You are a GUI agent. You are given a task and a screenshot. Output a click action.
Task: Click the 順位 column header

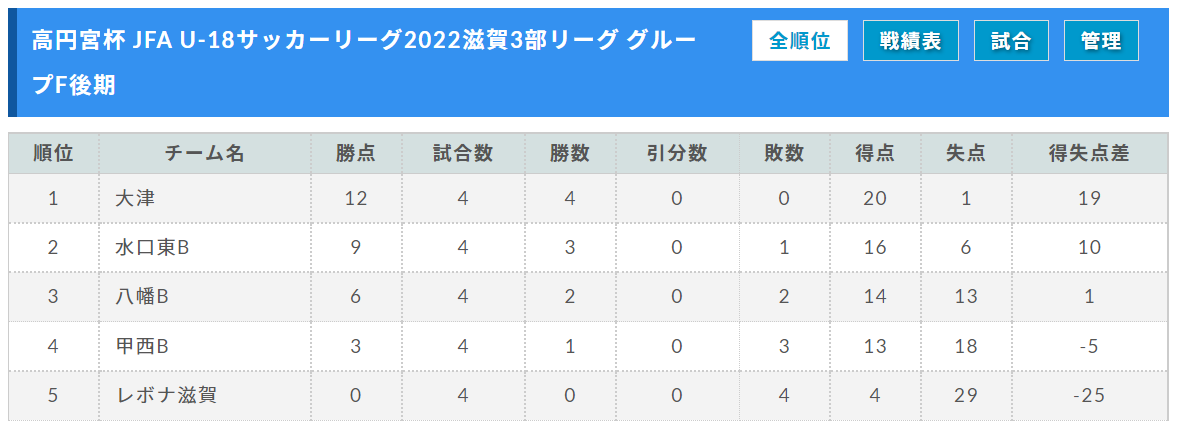tap(53, 154)
